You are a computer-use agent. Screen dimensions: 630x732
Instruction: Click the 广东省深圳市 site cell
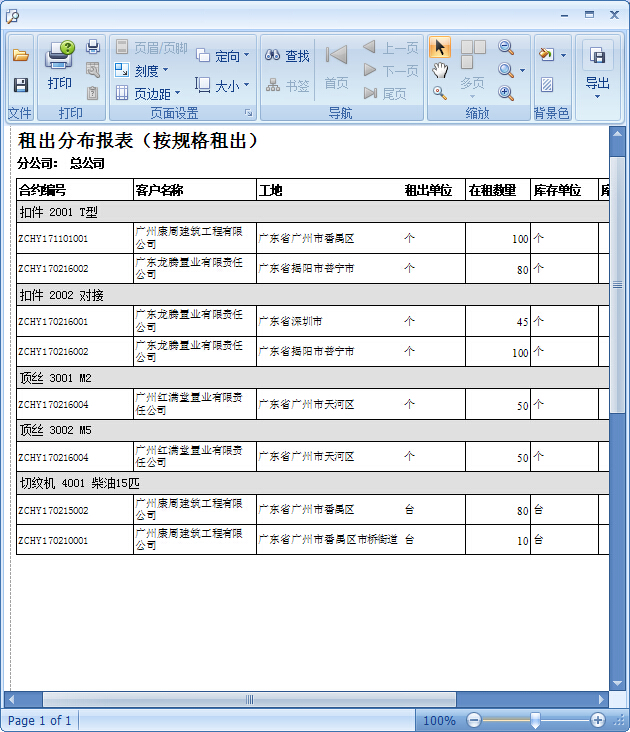pyautogui.click(x=290, y=321)
